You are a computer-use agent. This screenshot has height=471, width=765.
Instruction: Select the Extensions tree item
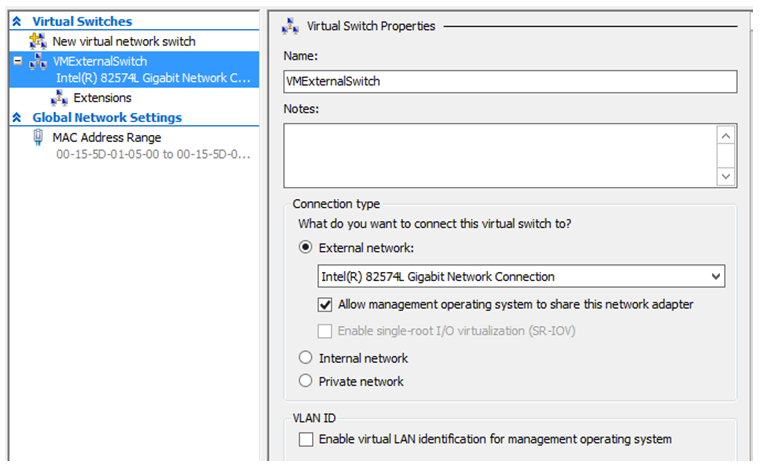102,98
